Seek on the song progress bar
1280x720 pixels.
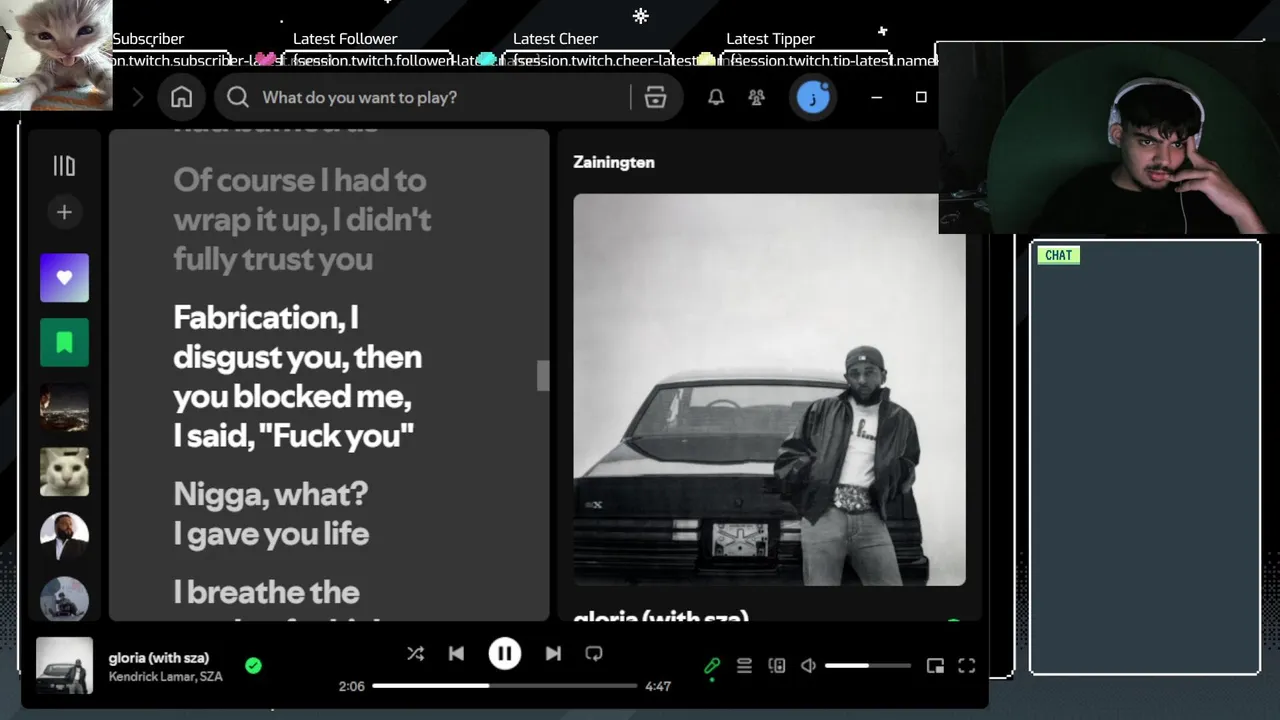click(505, 686)
